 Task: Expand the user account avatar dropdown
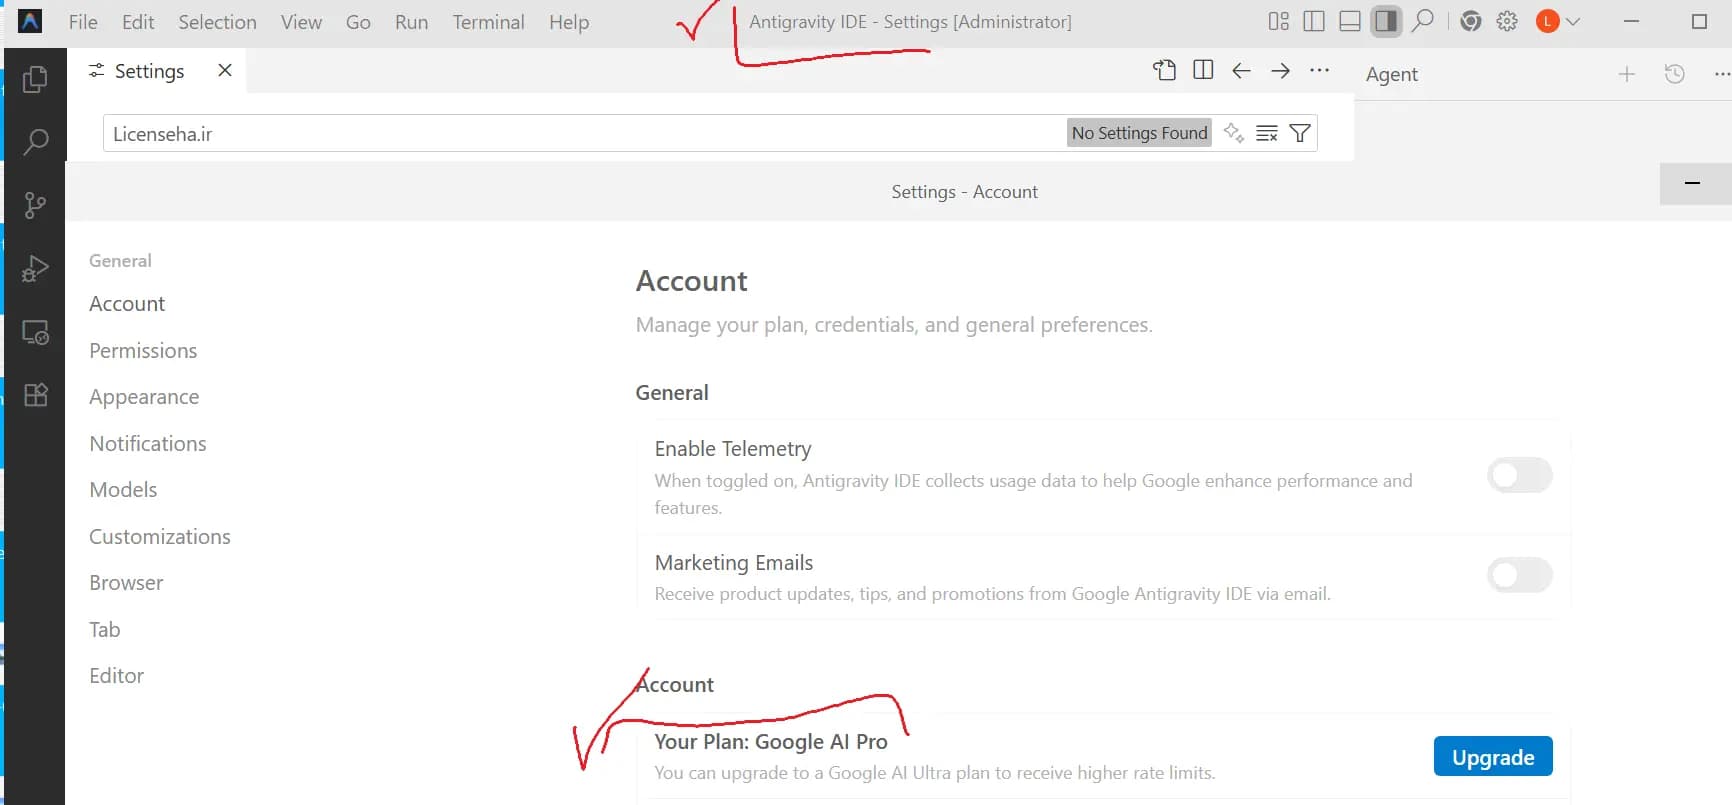1558,21
